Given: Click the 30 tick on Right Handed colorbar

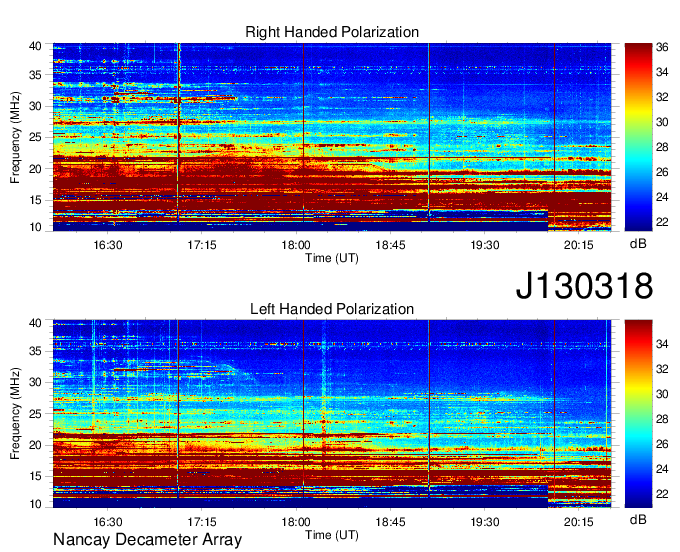Looking at the screenshot, I should (x=662, y=122).
